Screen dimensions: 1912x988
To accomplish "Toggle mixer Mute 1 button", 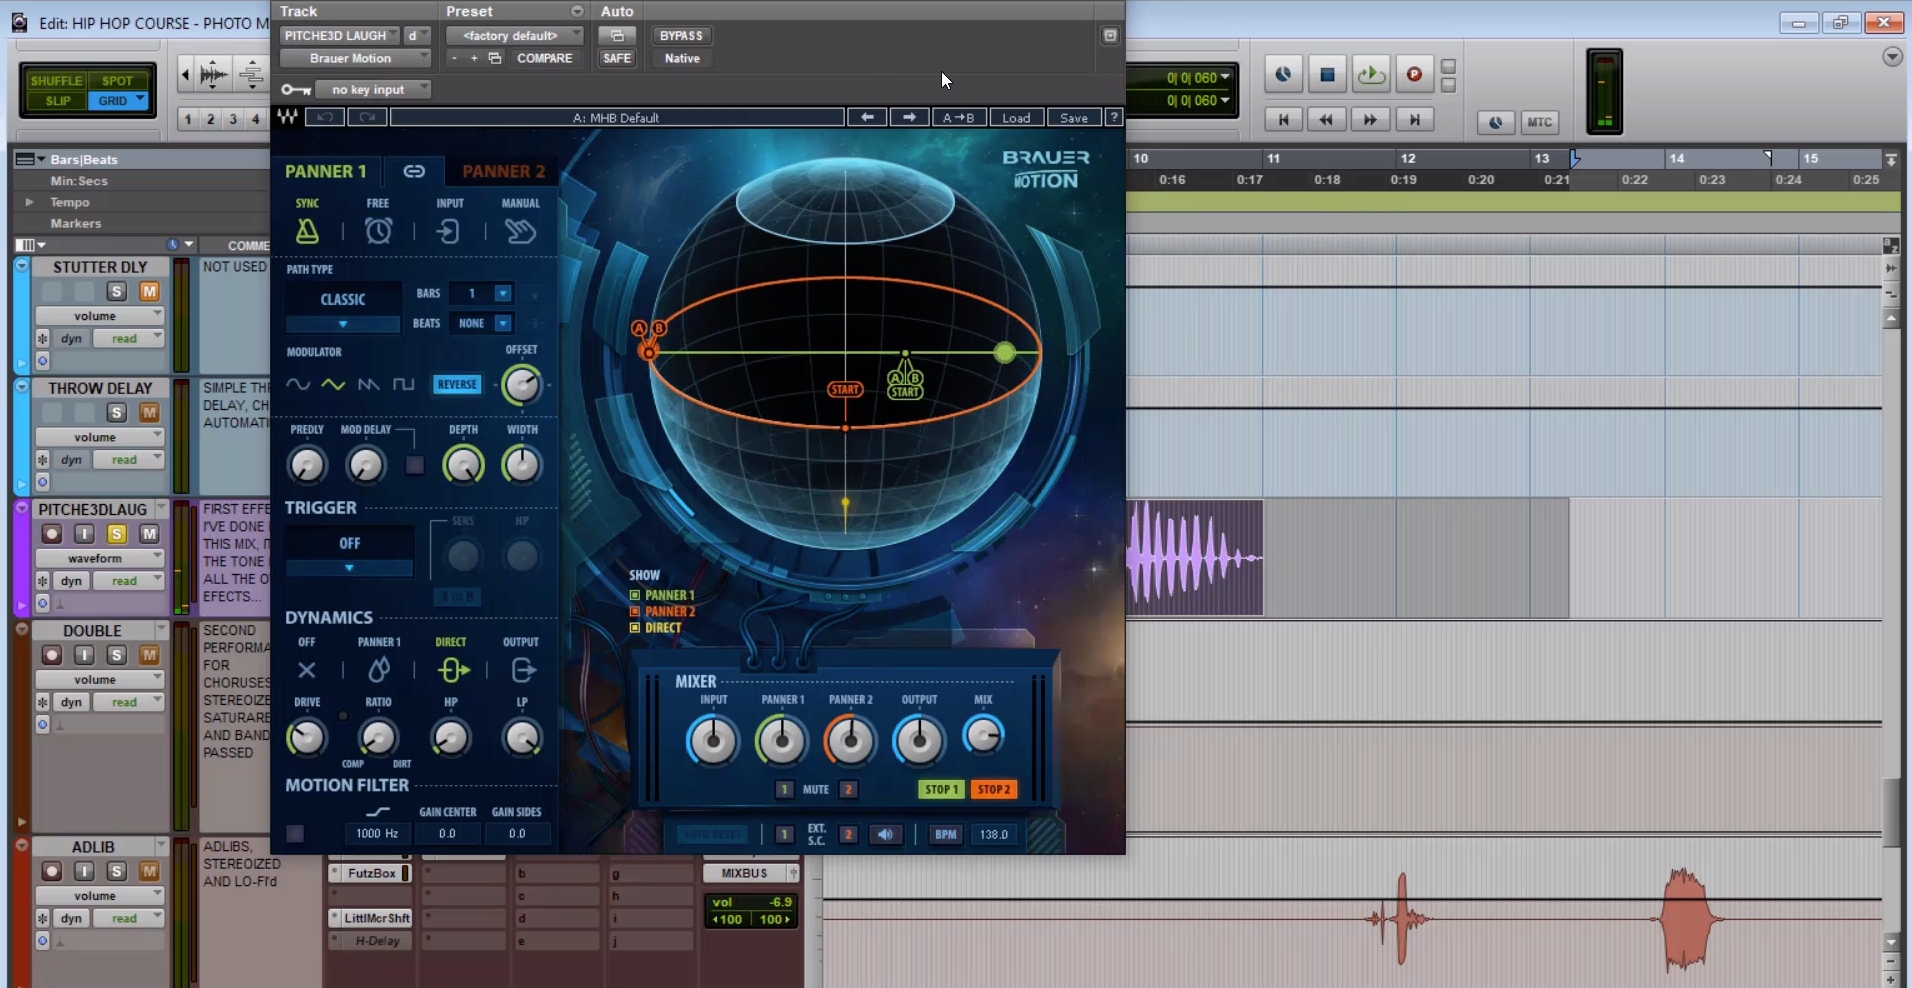I will pyautogui.click(x=784, y=789).
